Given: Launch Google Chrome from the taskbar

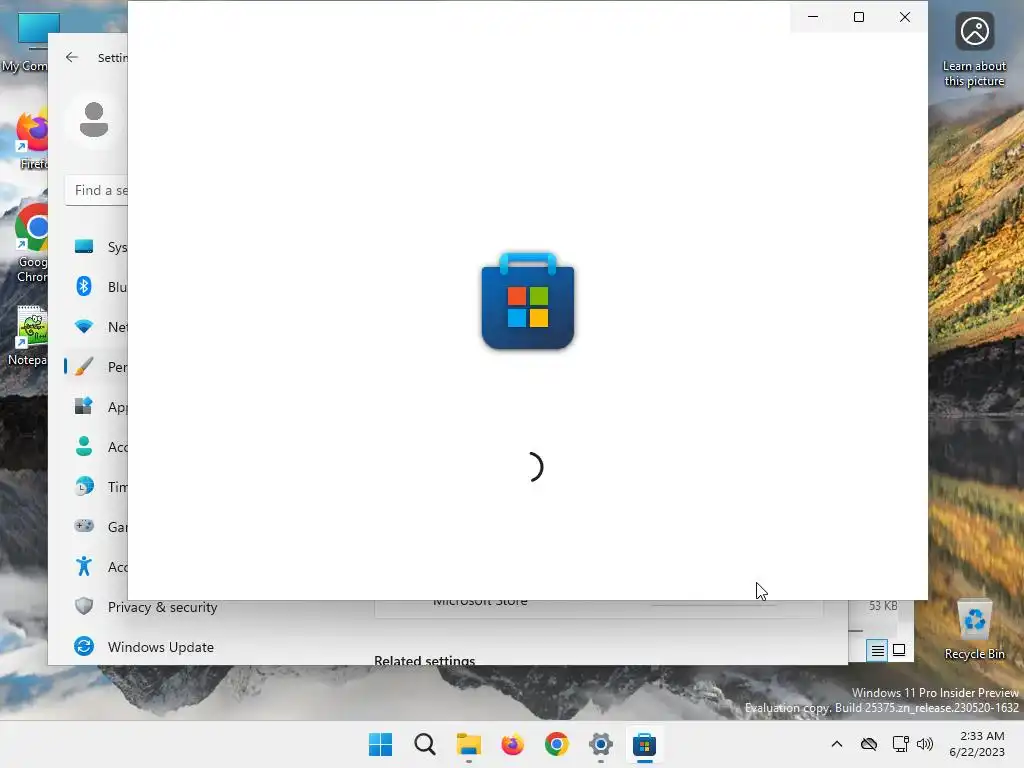Looking at the screenshot, I should [x=556, y=744].
